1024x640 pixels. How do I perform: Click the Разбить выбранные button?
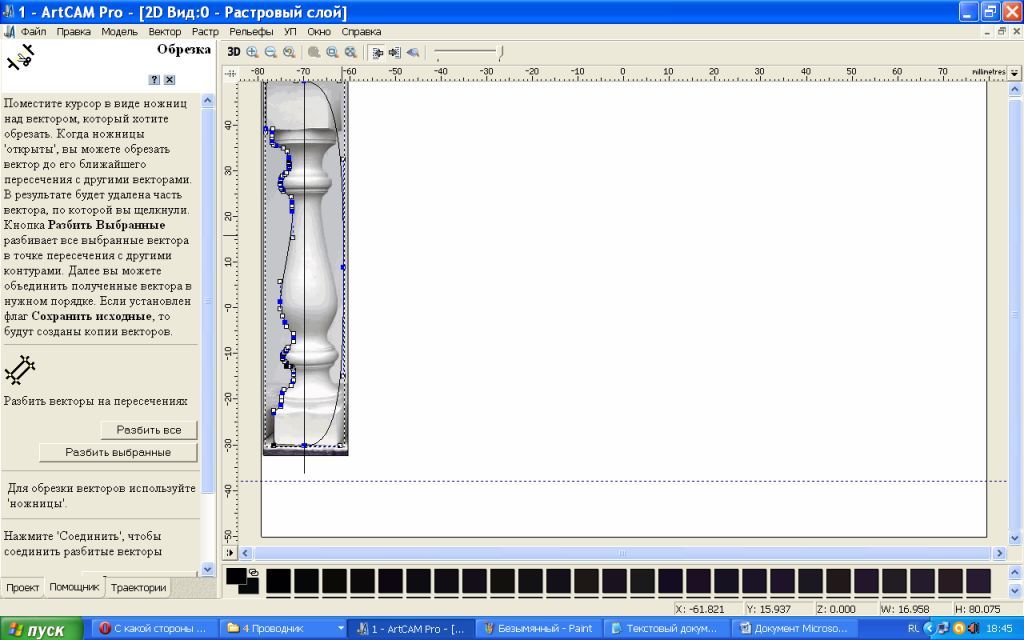(x=118, y=452)
